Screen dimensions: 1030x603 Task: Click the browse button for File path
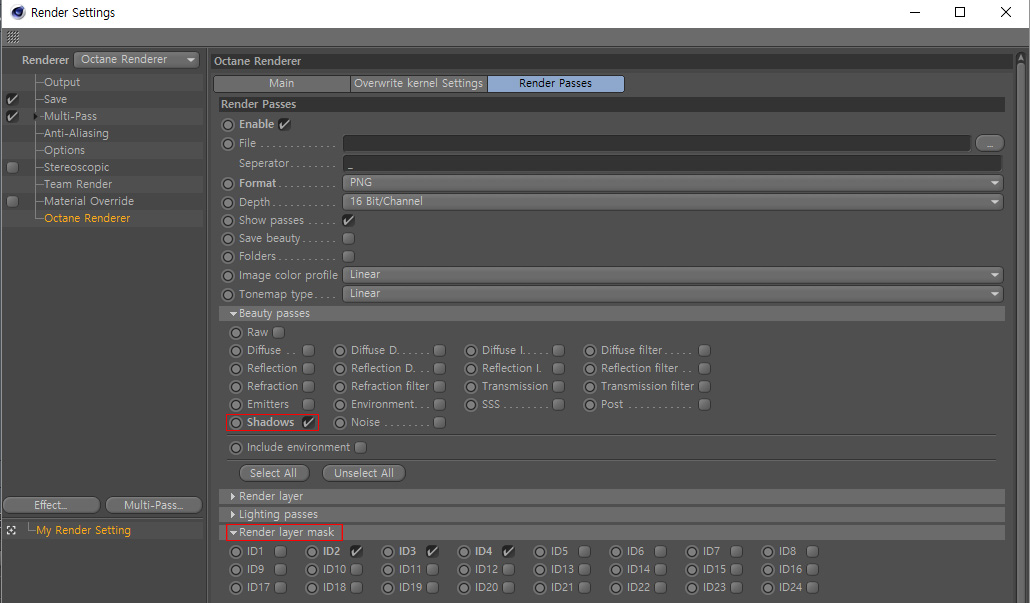pyautogui.click(x=989, y=144)
